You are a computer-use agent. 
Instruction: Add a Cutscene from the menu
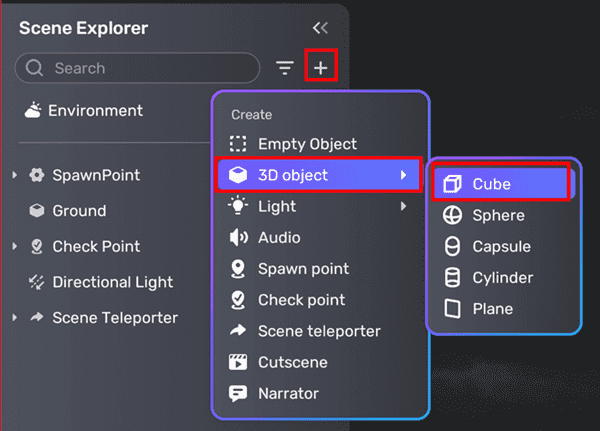tap(292, 362)
